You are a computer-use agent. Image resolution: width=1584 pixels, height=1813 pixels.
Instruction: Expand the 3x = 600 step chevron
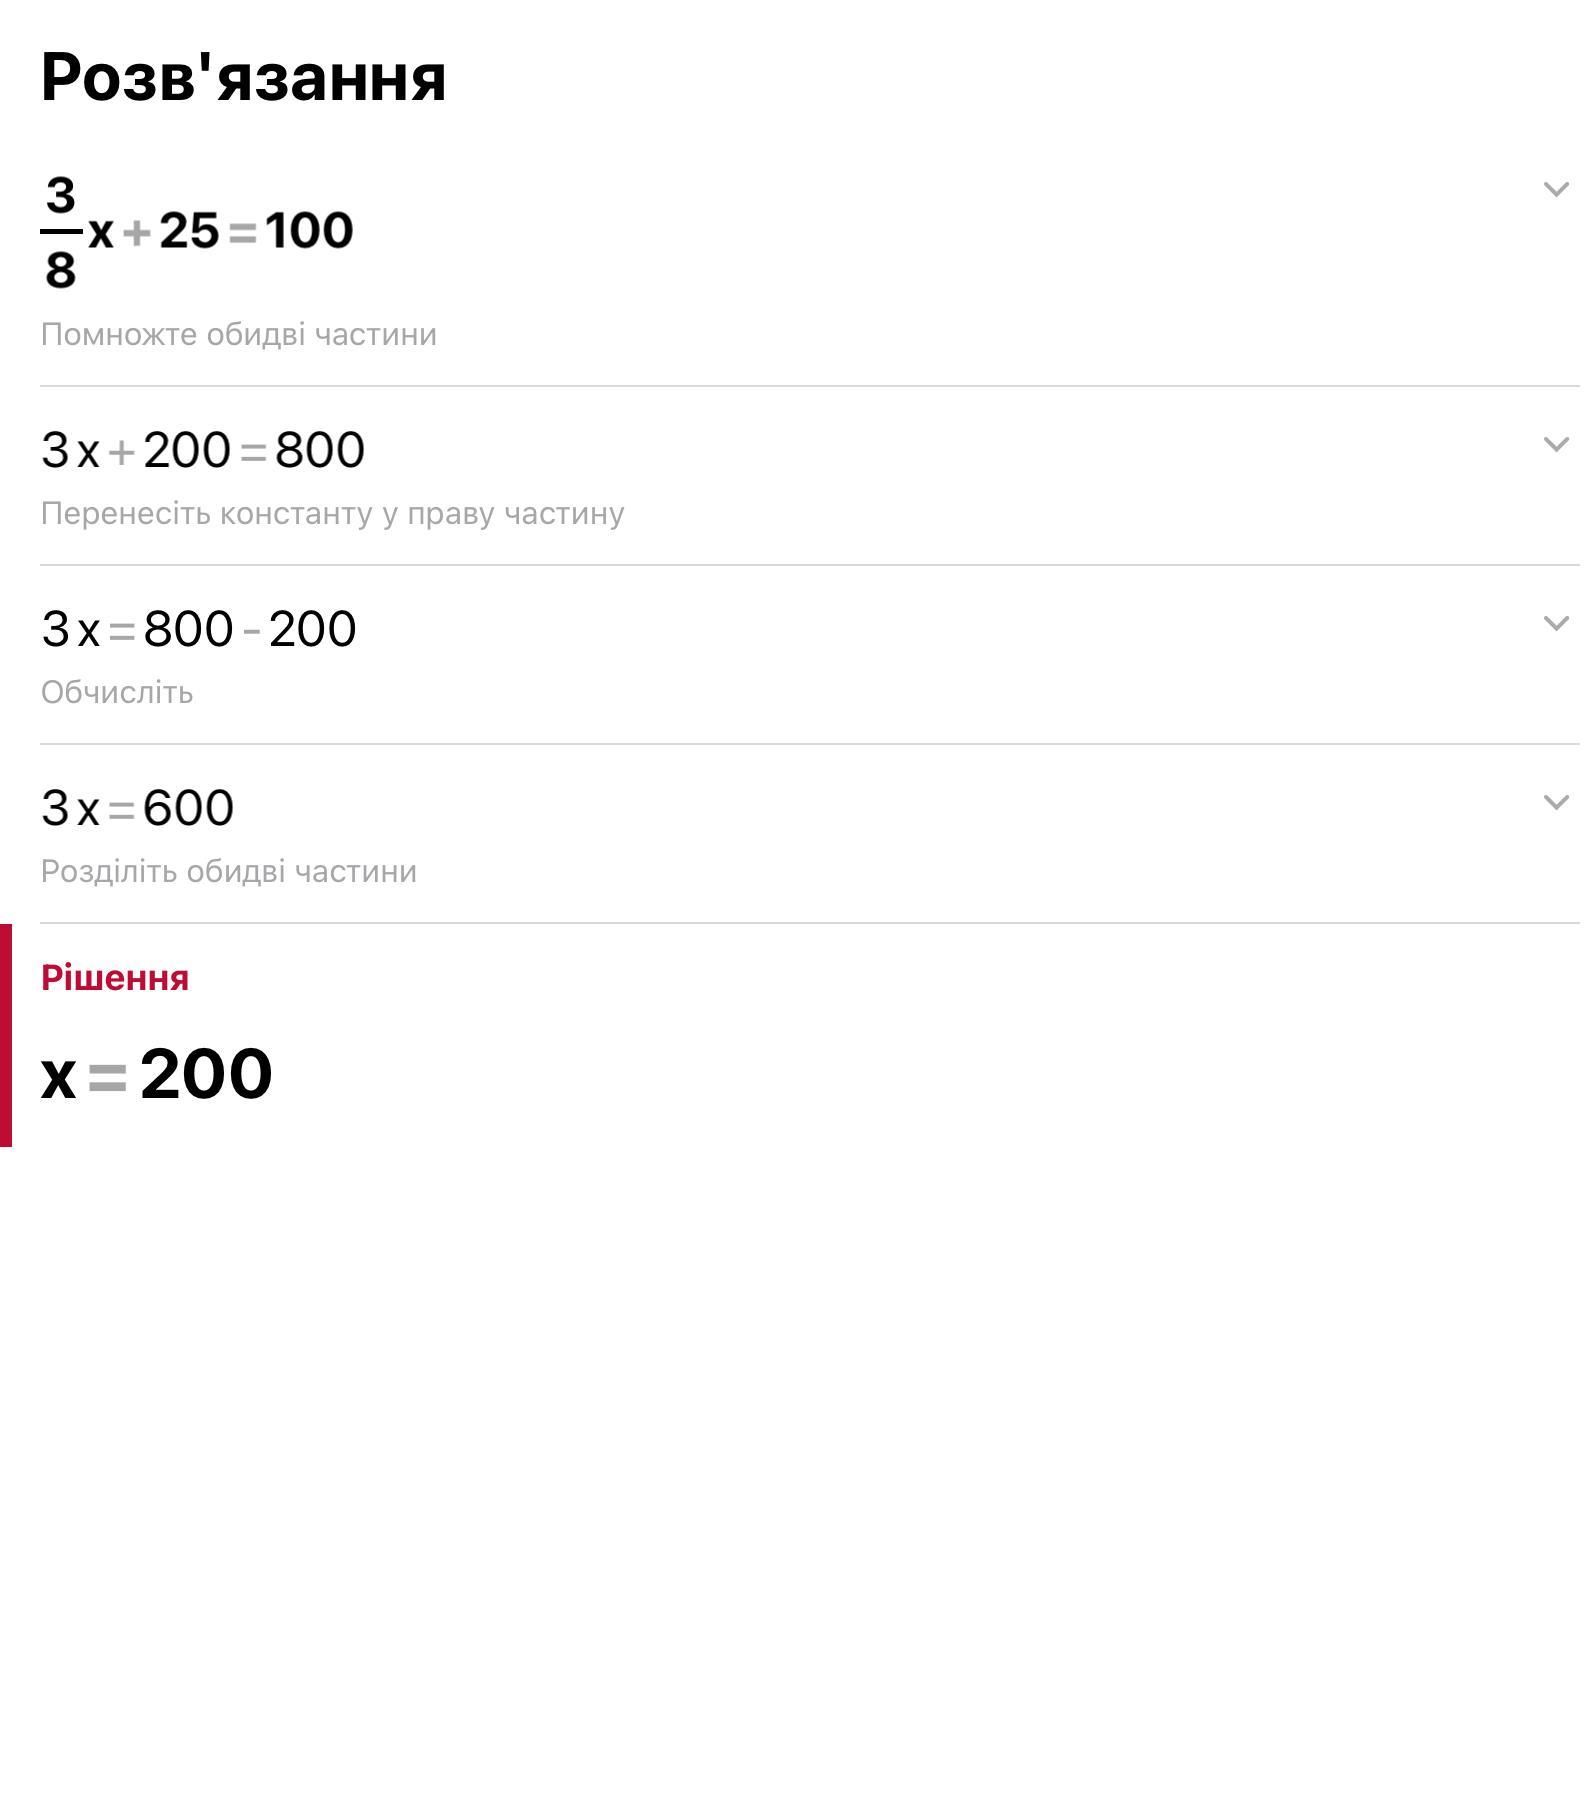point(1555,802)
